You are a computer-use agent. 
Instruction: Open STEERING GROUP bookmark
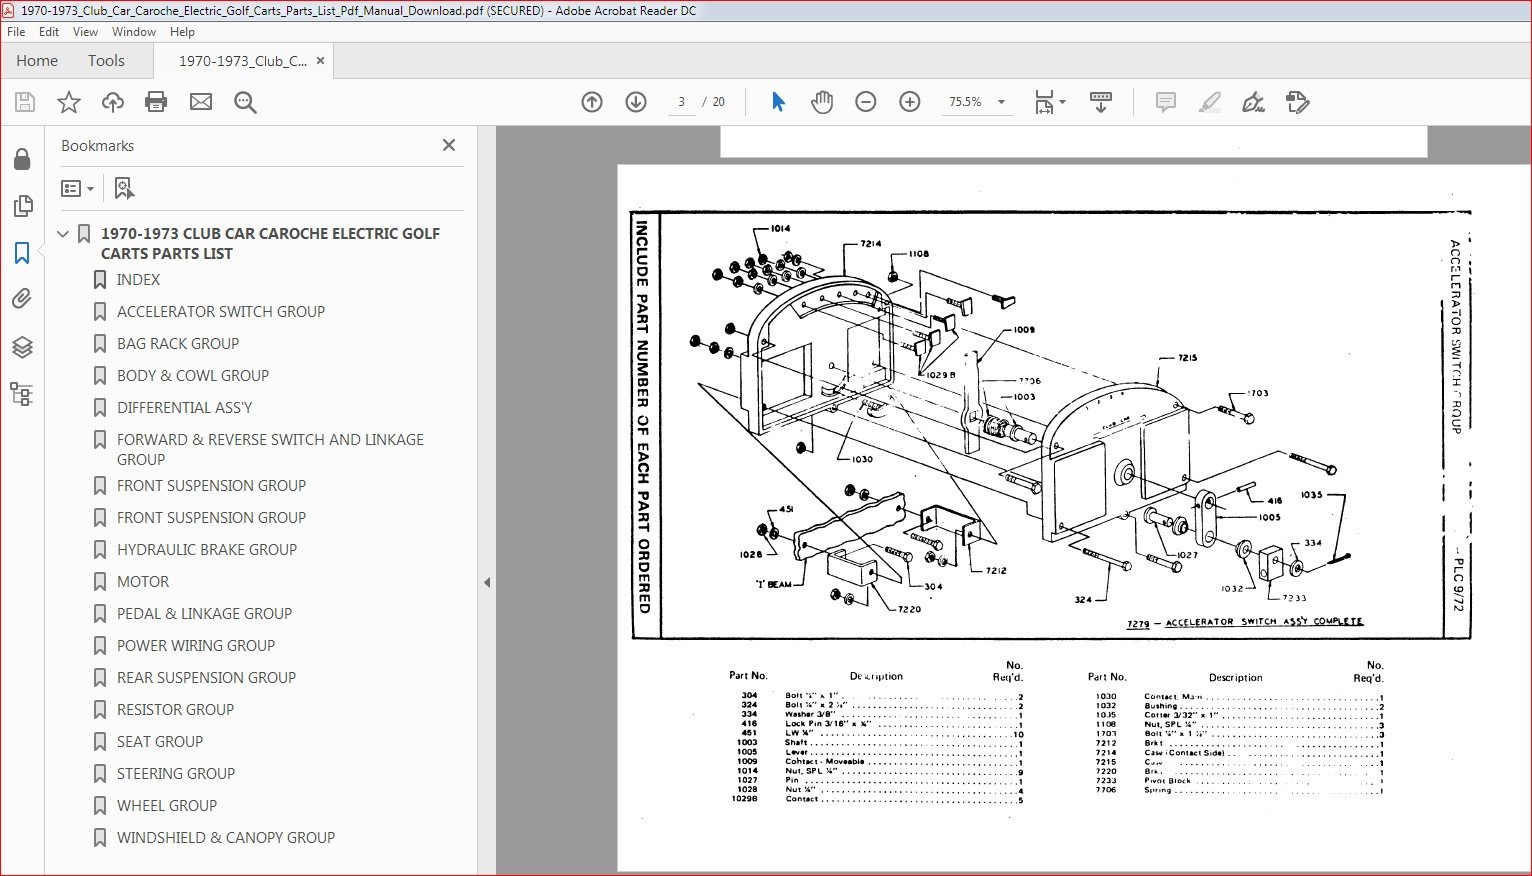tap(176, 774)
